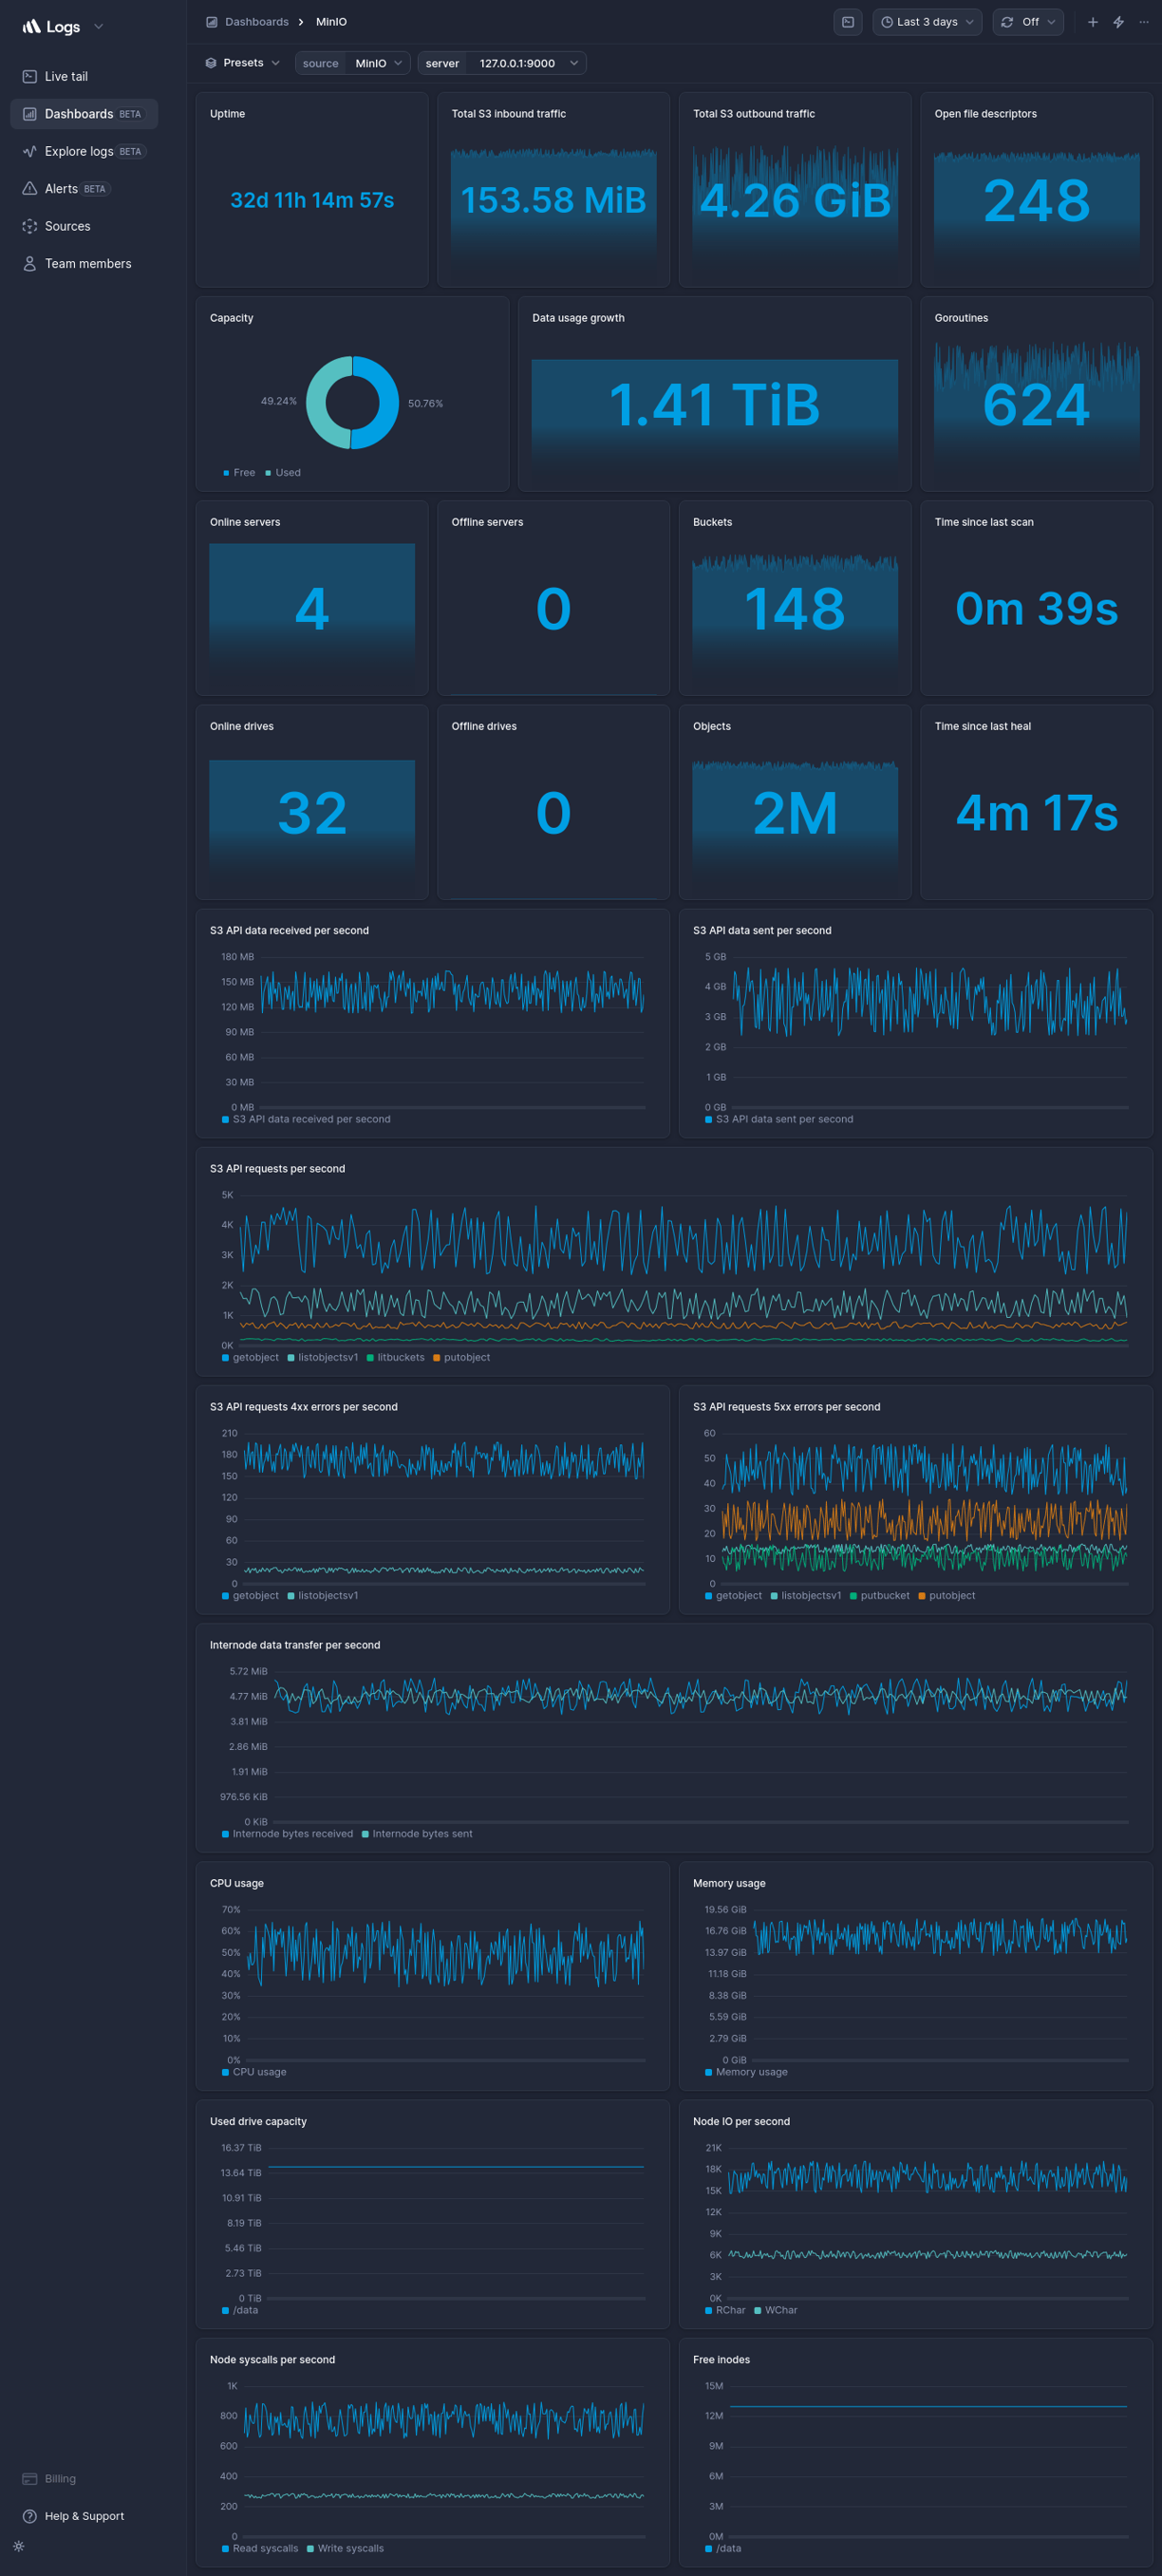The image size is (1162, 2576).
Task: Click the Explore logs pulse icon
Action: (30, 151)
